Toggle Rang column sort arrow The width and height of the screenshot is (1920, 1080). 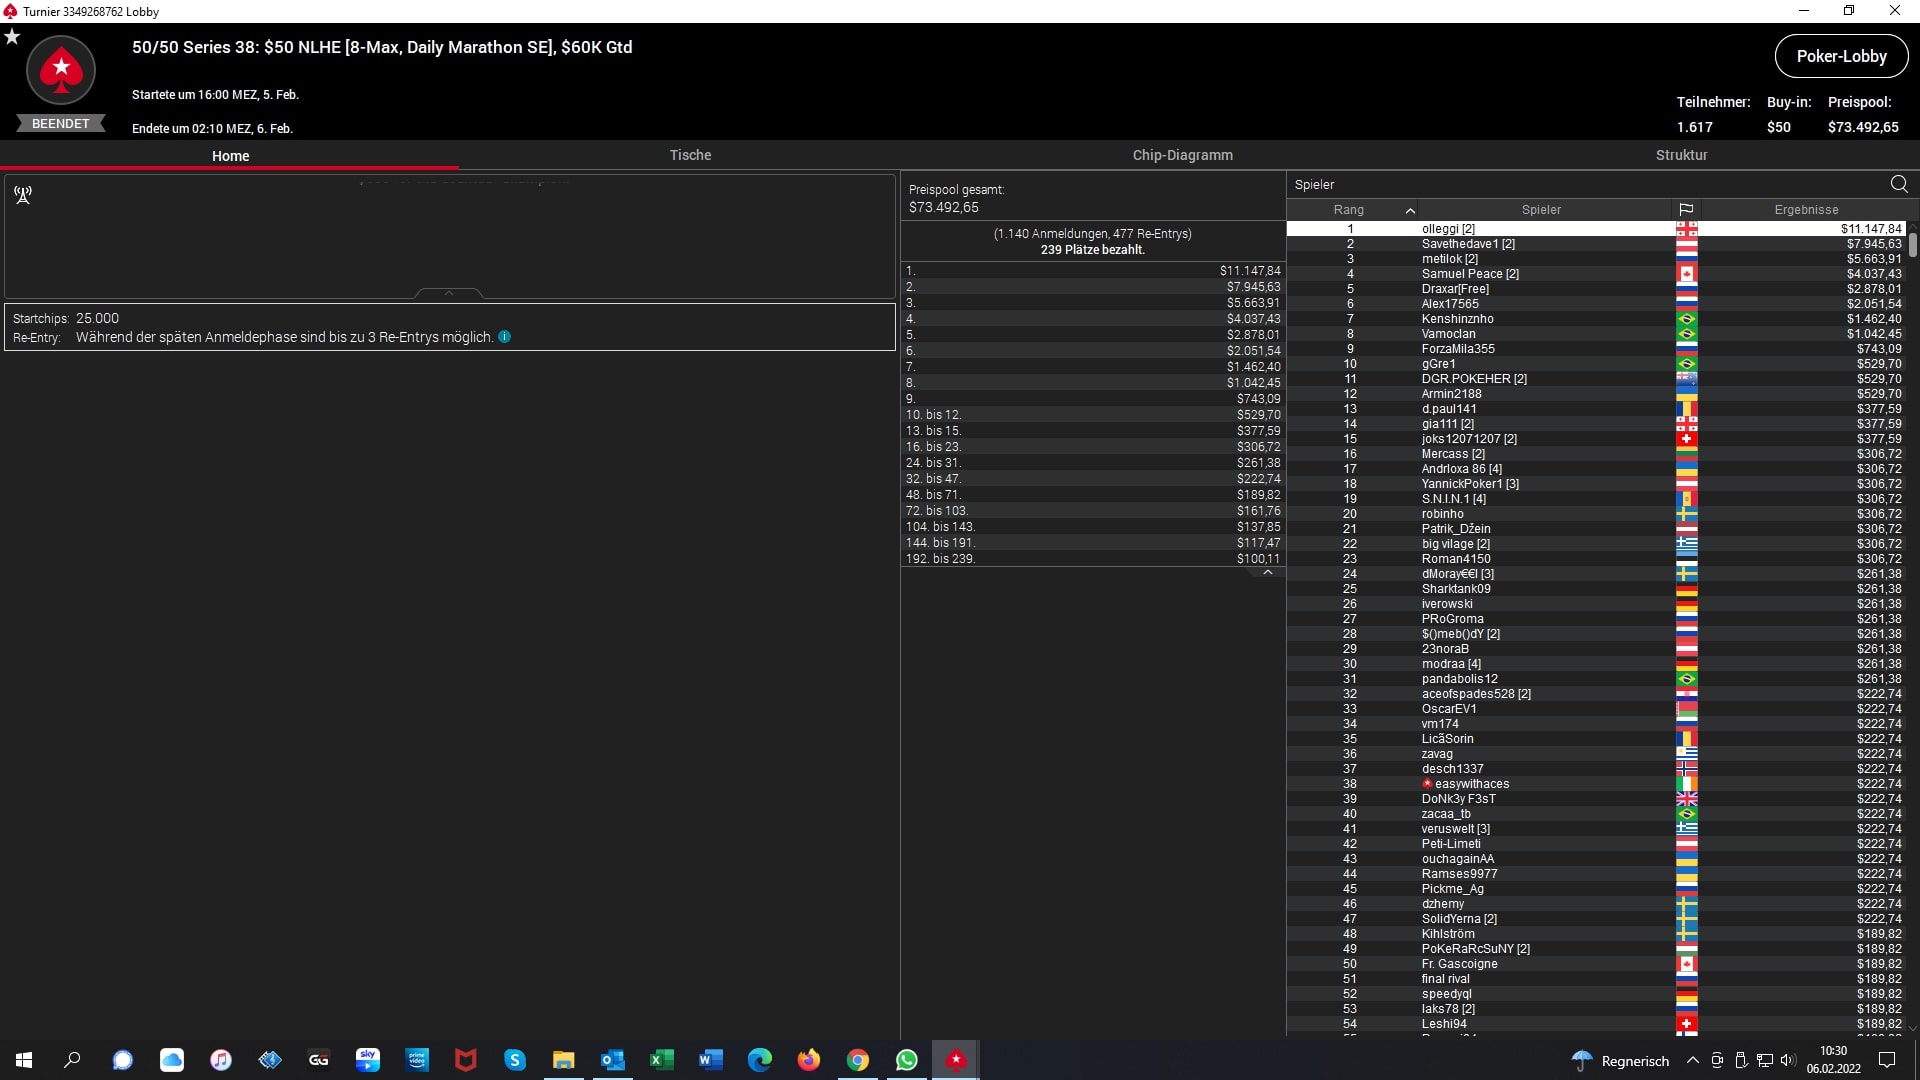[x=1410, y=210]
